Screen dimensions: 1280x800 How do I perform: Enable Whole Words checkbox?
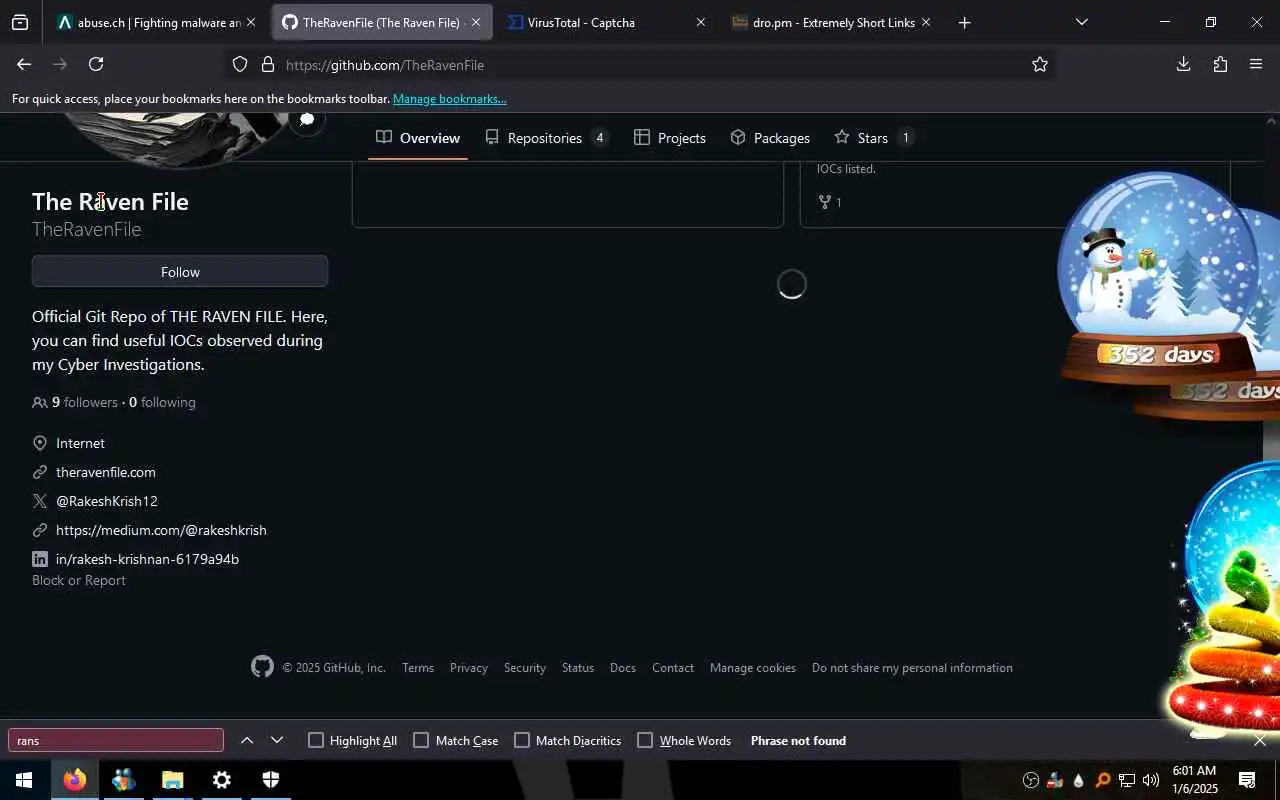coord(645,740)
